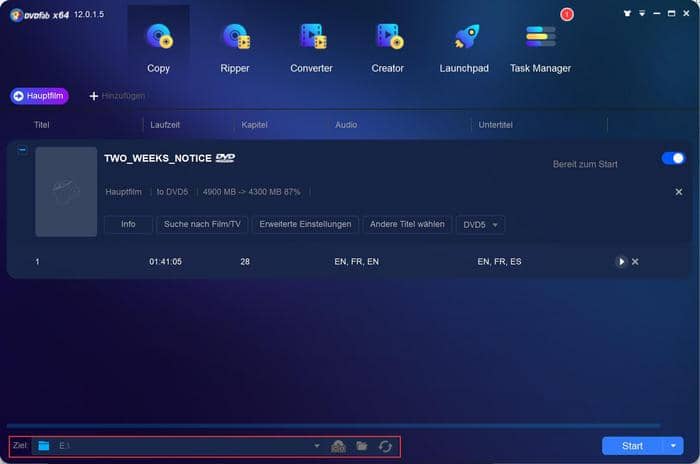Screen dimensions: 700x464
Task: Open the title bar dropdown menu arrow
Action: 642,14
